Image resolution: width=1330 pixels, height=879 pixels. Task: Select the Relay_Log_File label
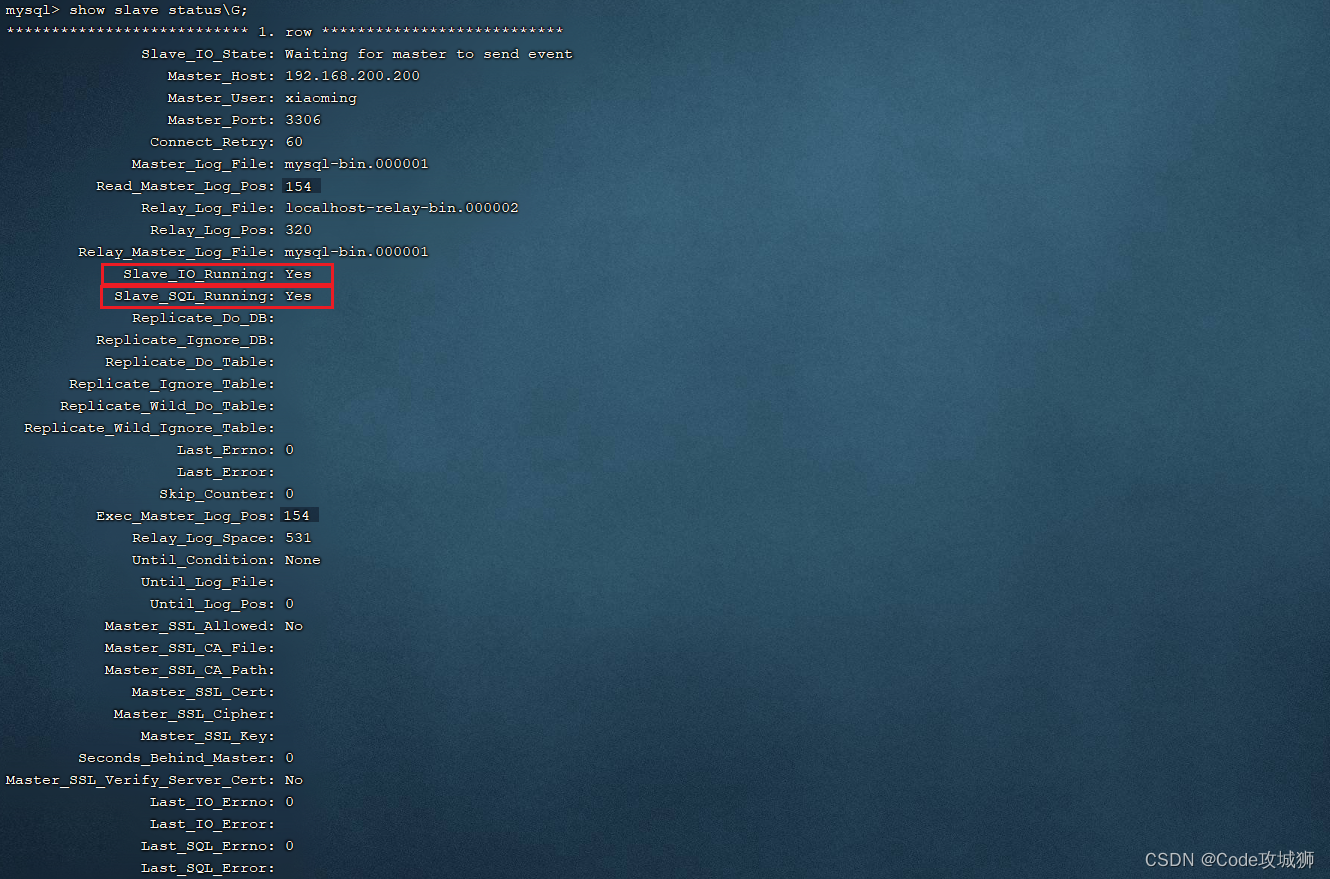click(208, 208)
